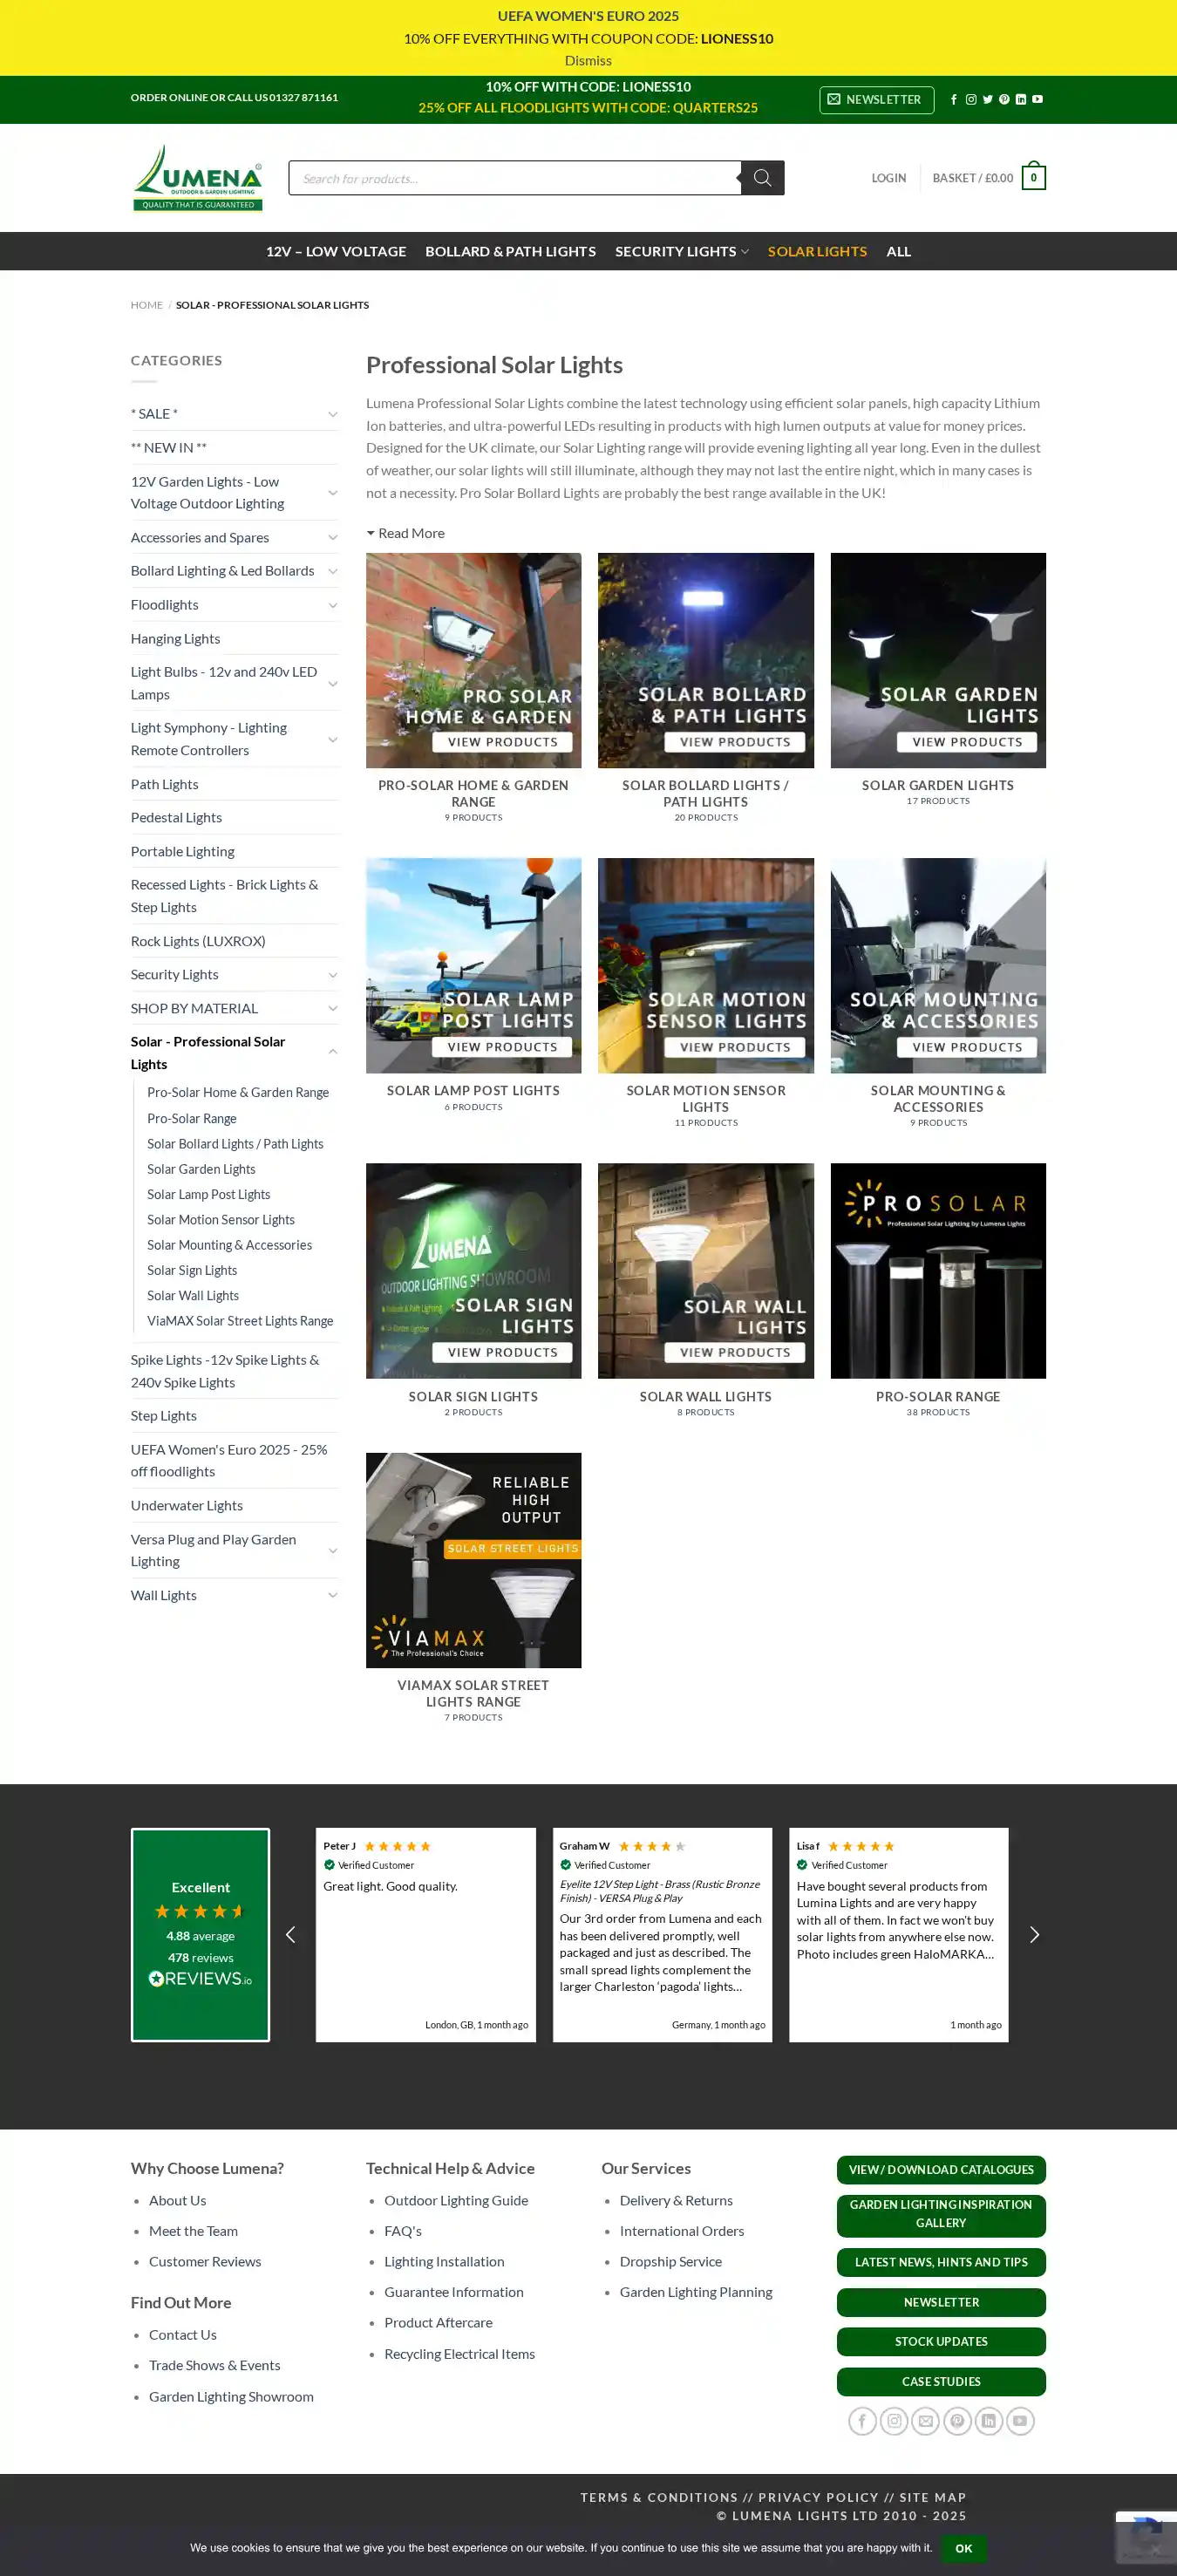Click the Lumena logo
Image resolution: width=1177 pixels, height=2576 pixels.
pyautogui.click(x=198, y=178)
